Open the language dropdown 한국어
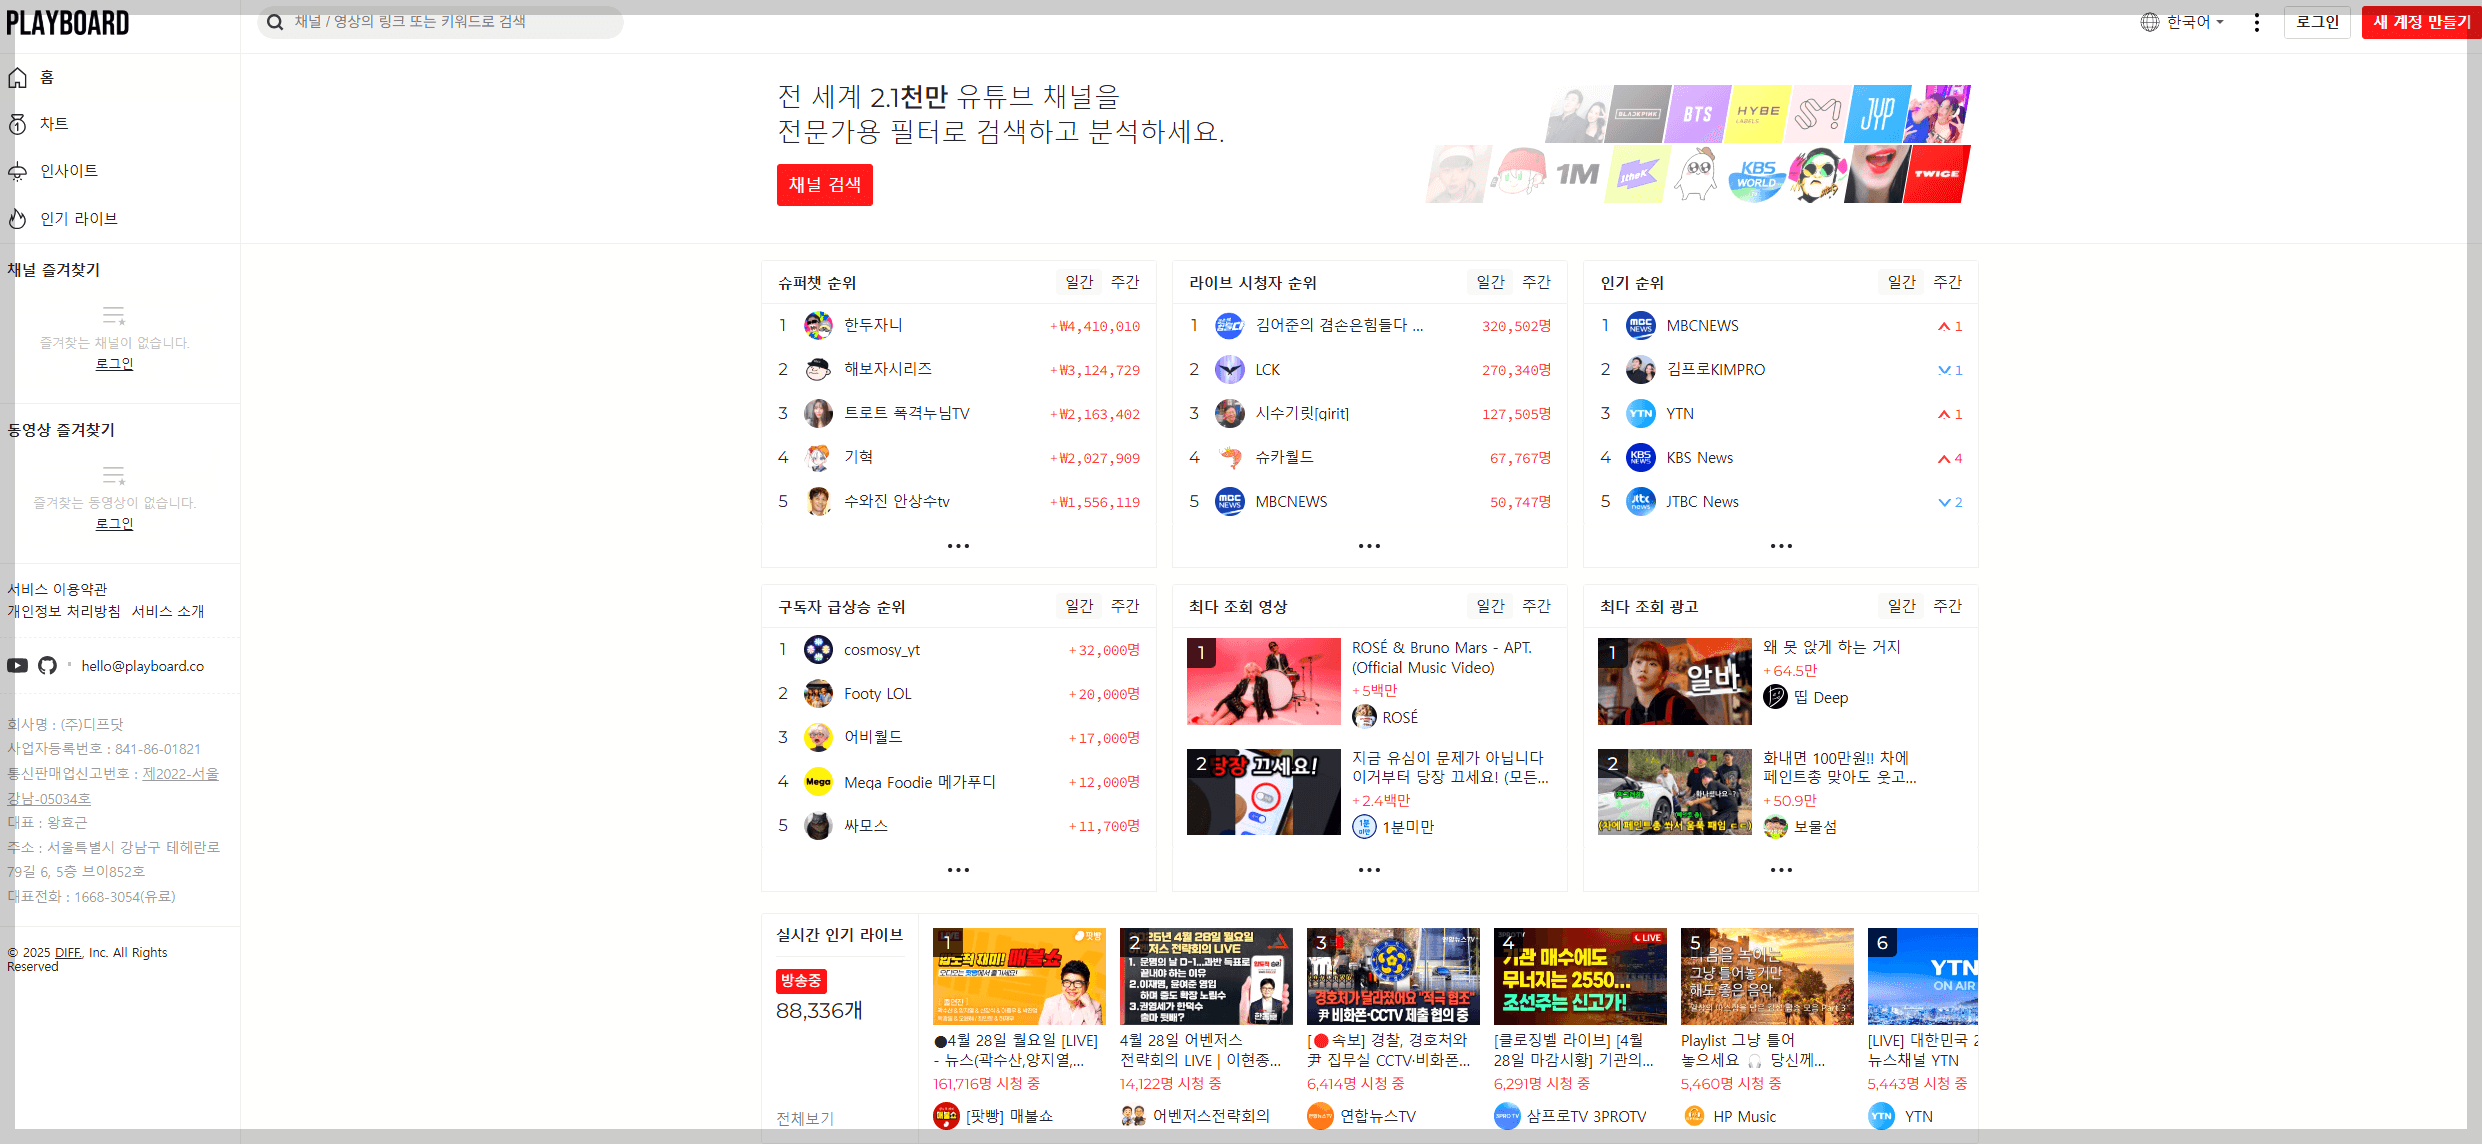Viewport: 2482px width, 1144px height. click(x=2183, y=22)
